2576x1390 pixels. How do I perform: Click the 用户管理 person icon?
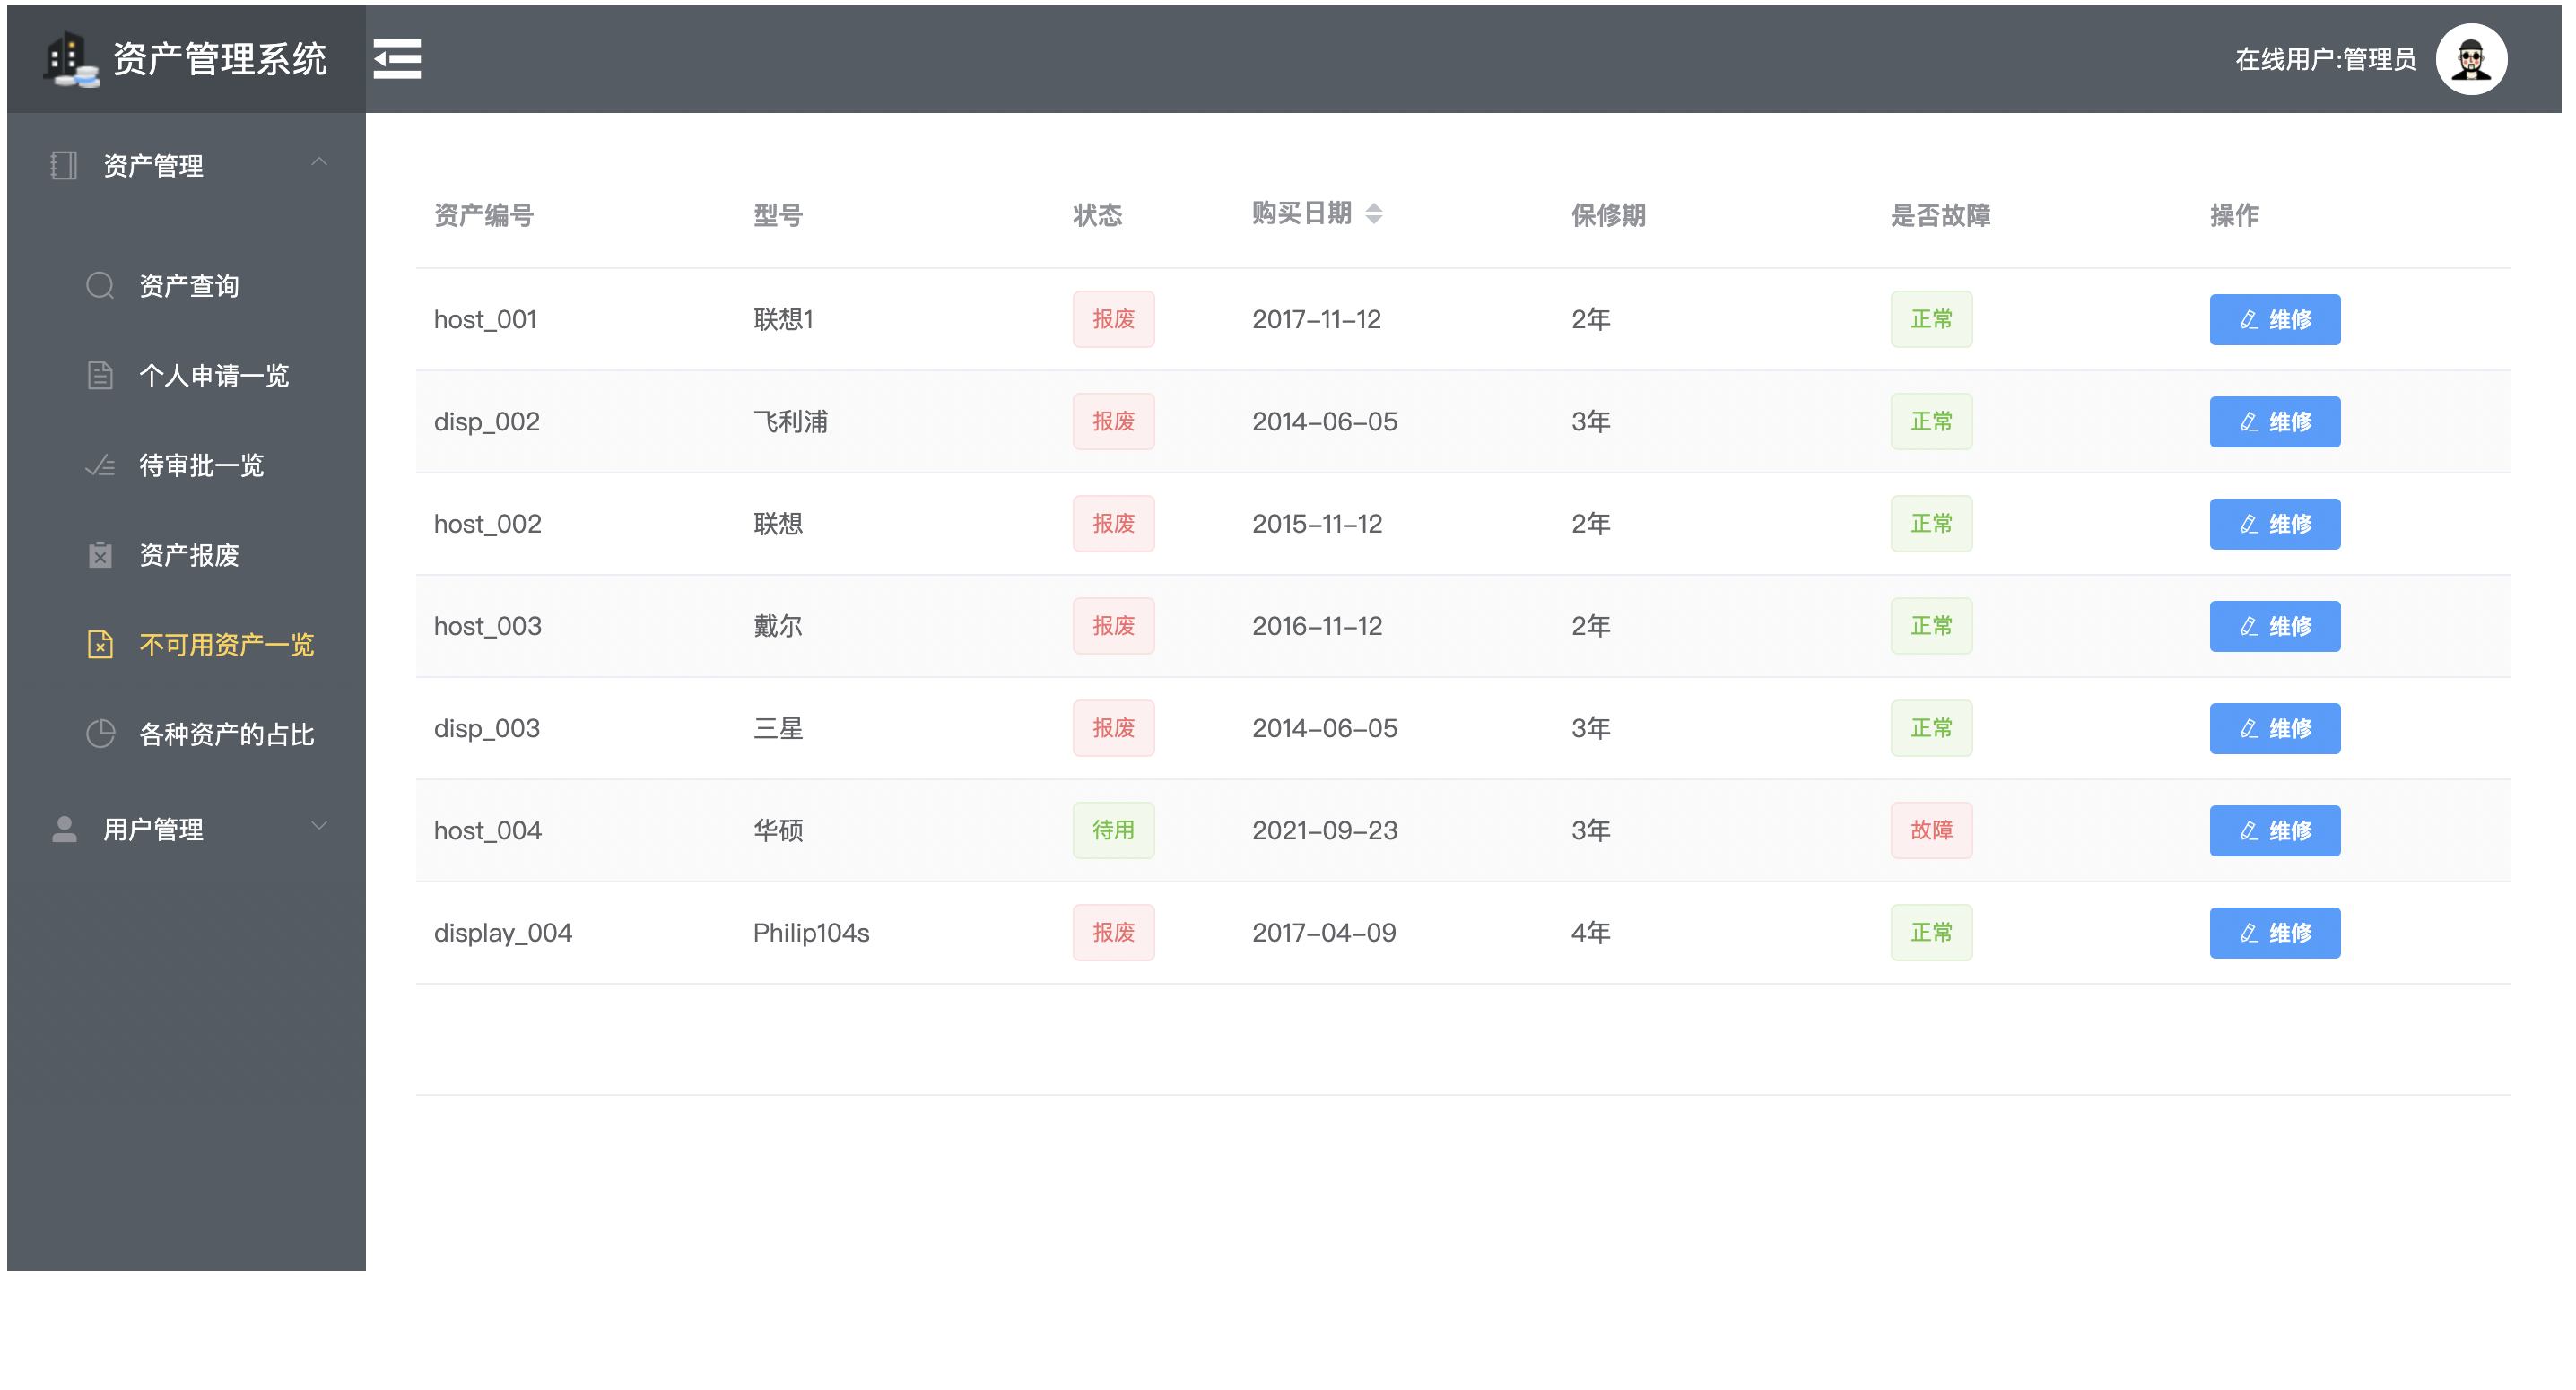(x=64, y=829)
